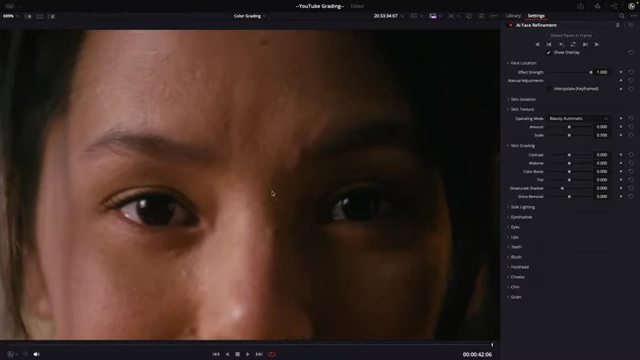640x360 pixels.
Task: Jump to first frame in viewer transport
Action: [216, 354]
